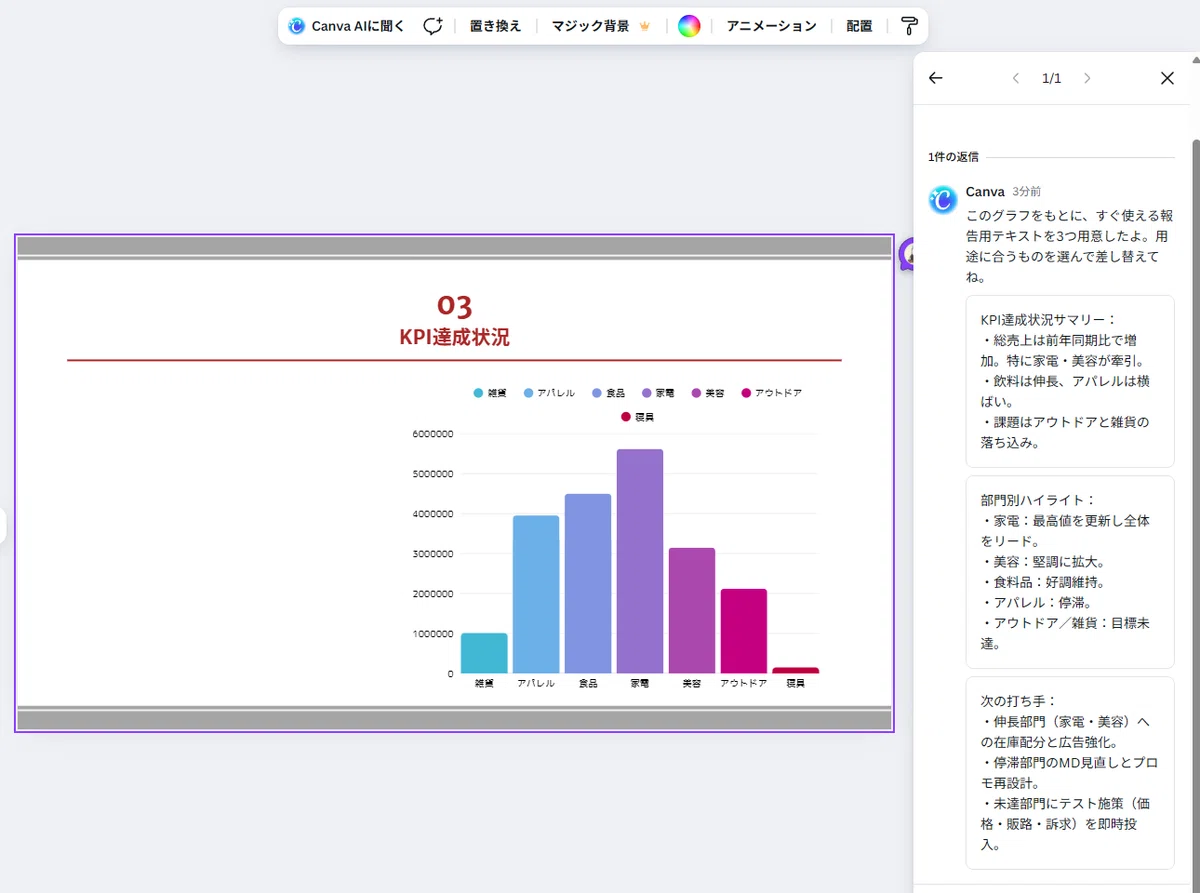Click the 食品 legend entry

pyautogui.click(x=608, y=393)
